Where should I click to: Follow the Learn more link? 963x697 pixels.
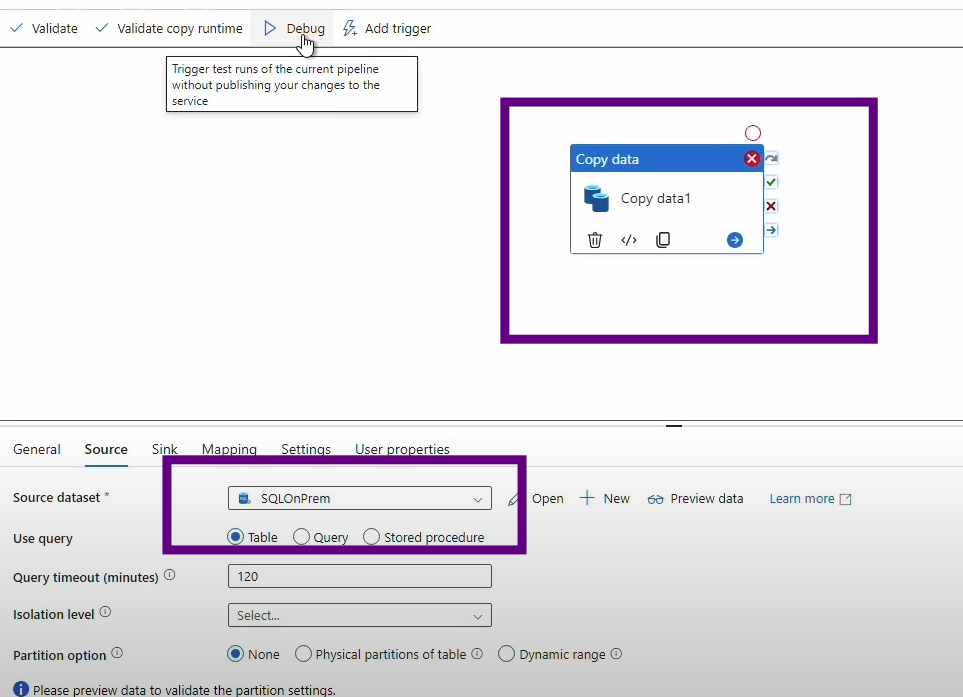(x=802, y=499)
